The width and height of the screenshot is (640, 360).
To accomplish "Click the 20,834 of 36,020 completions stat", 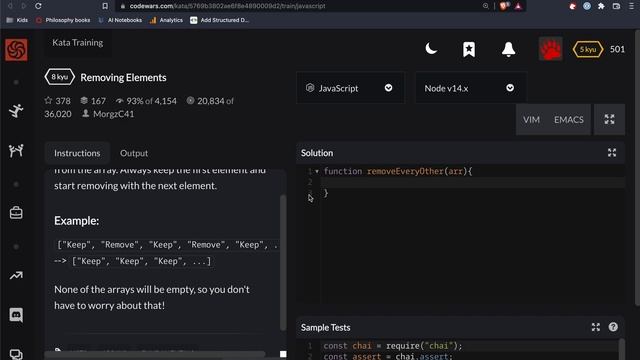I will coord(139,107).
